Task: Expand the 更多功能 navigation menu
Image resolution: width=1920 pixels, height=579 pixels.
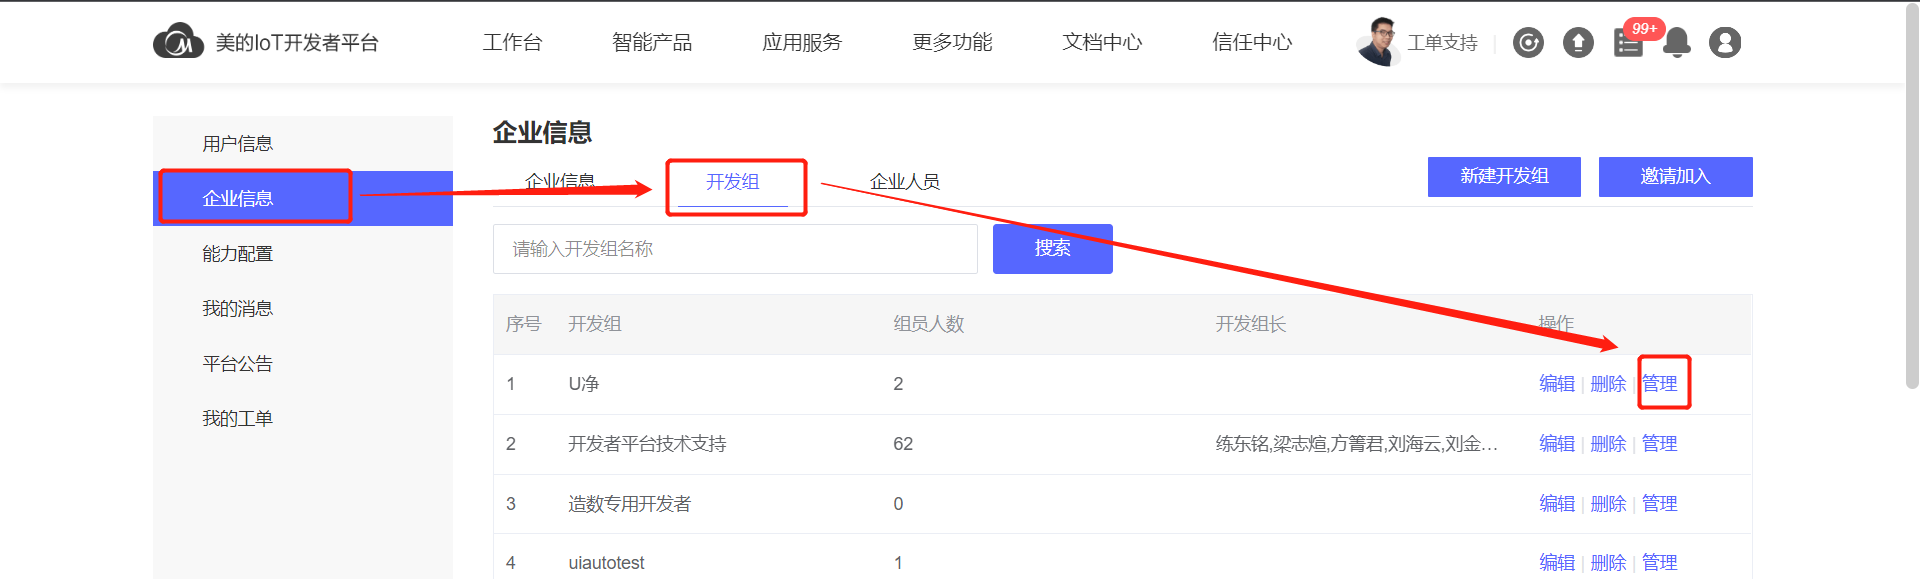Action: pyautogui.click(x=952, y=42)
